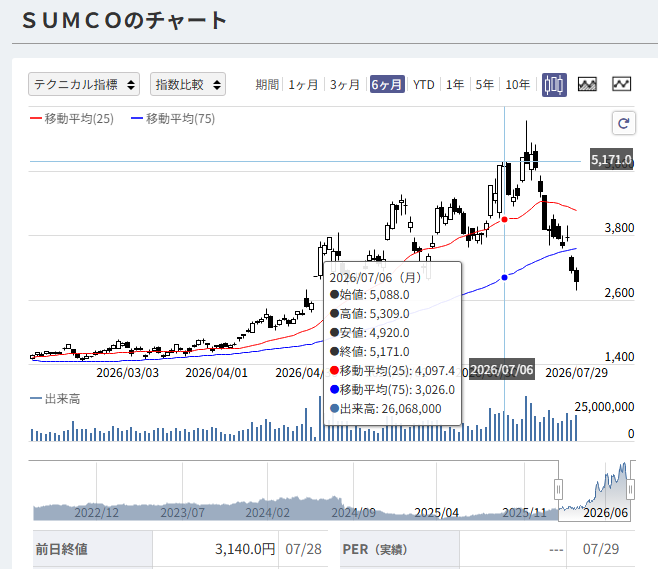Select the YTD period
Screen dimensions: 658x569
pos(423,85)
